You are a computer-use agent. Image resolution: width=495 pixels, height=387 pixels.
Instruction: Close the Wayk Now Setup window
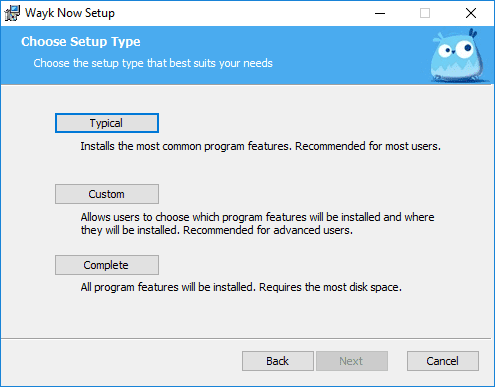[x=471, y=13]
